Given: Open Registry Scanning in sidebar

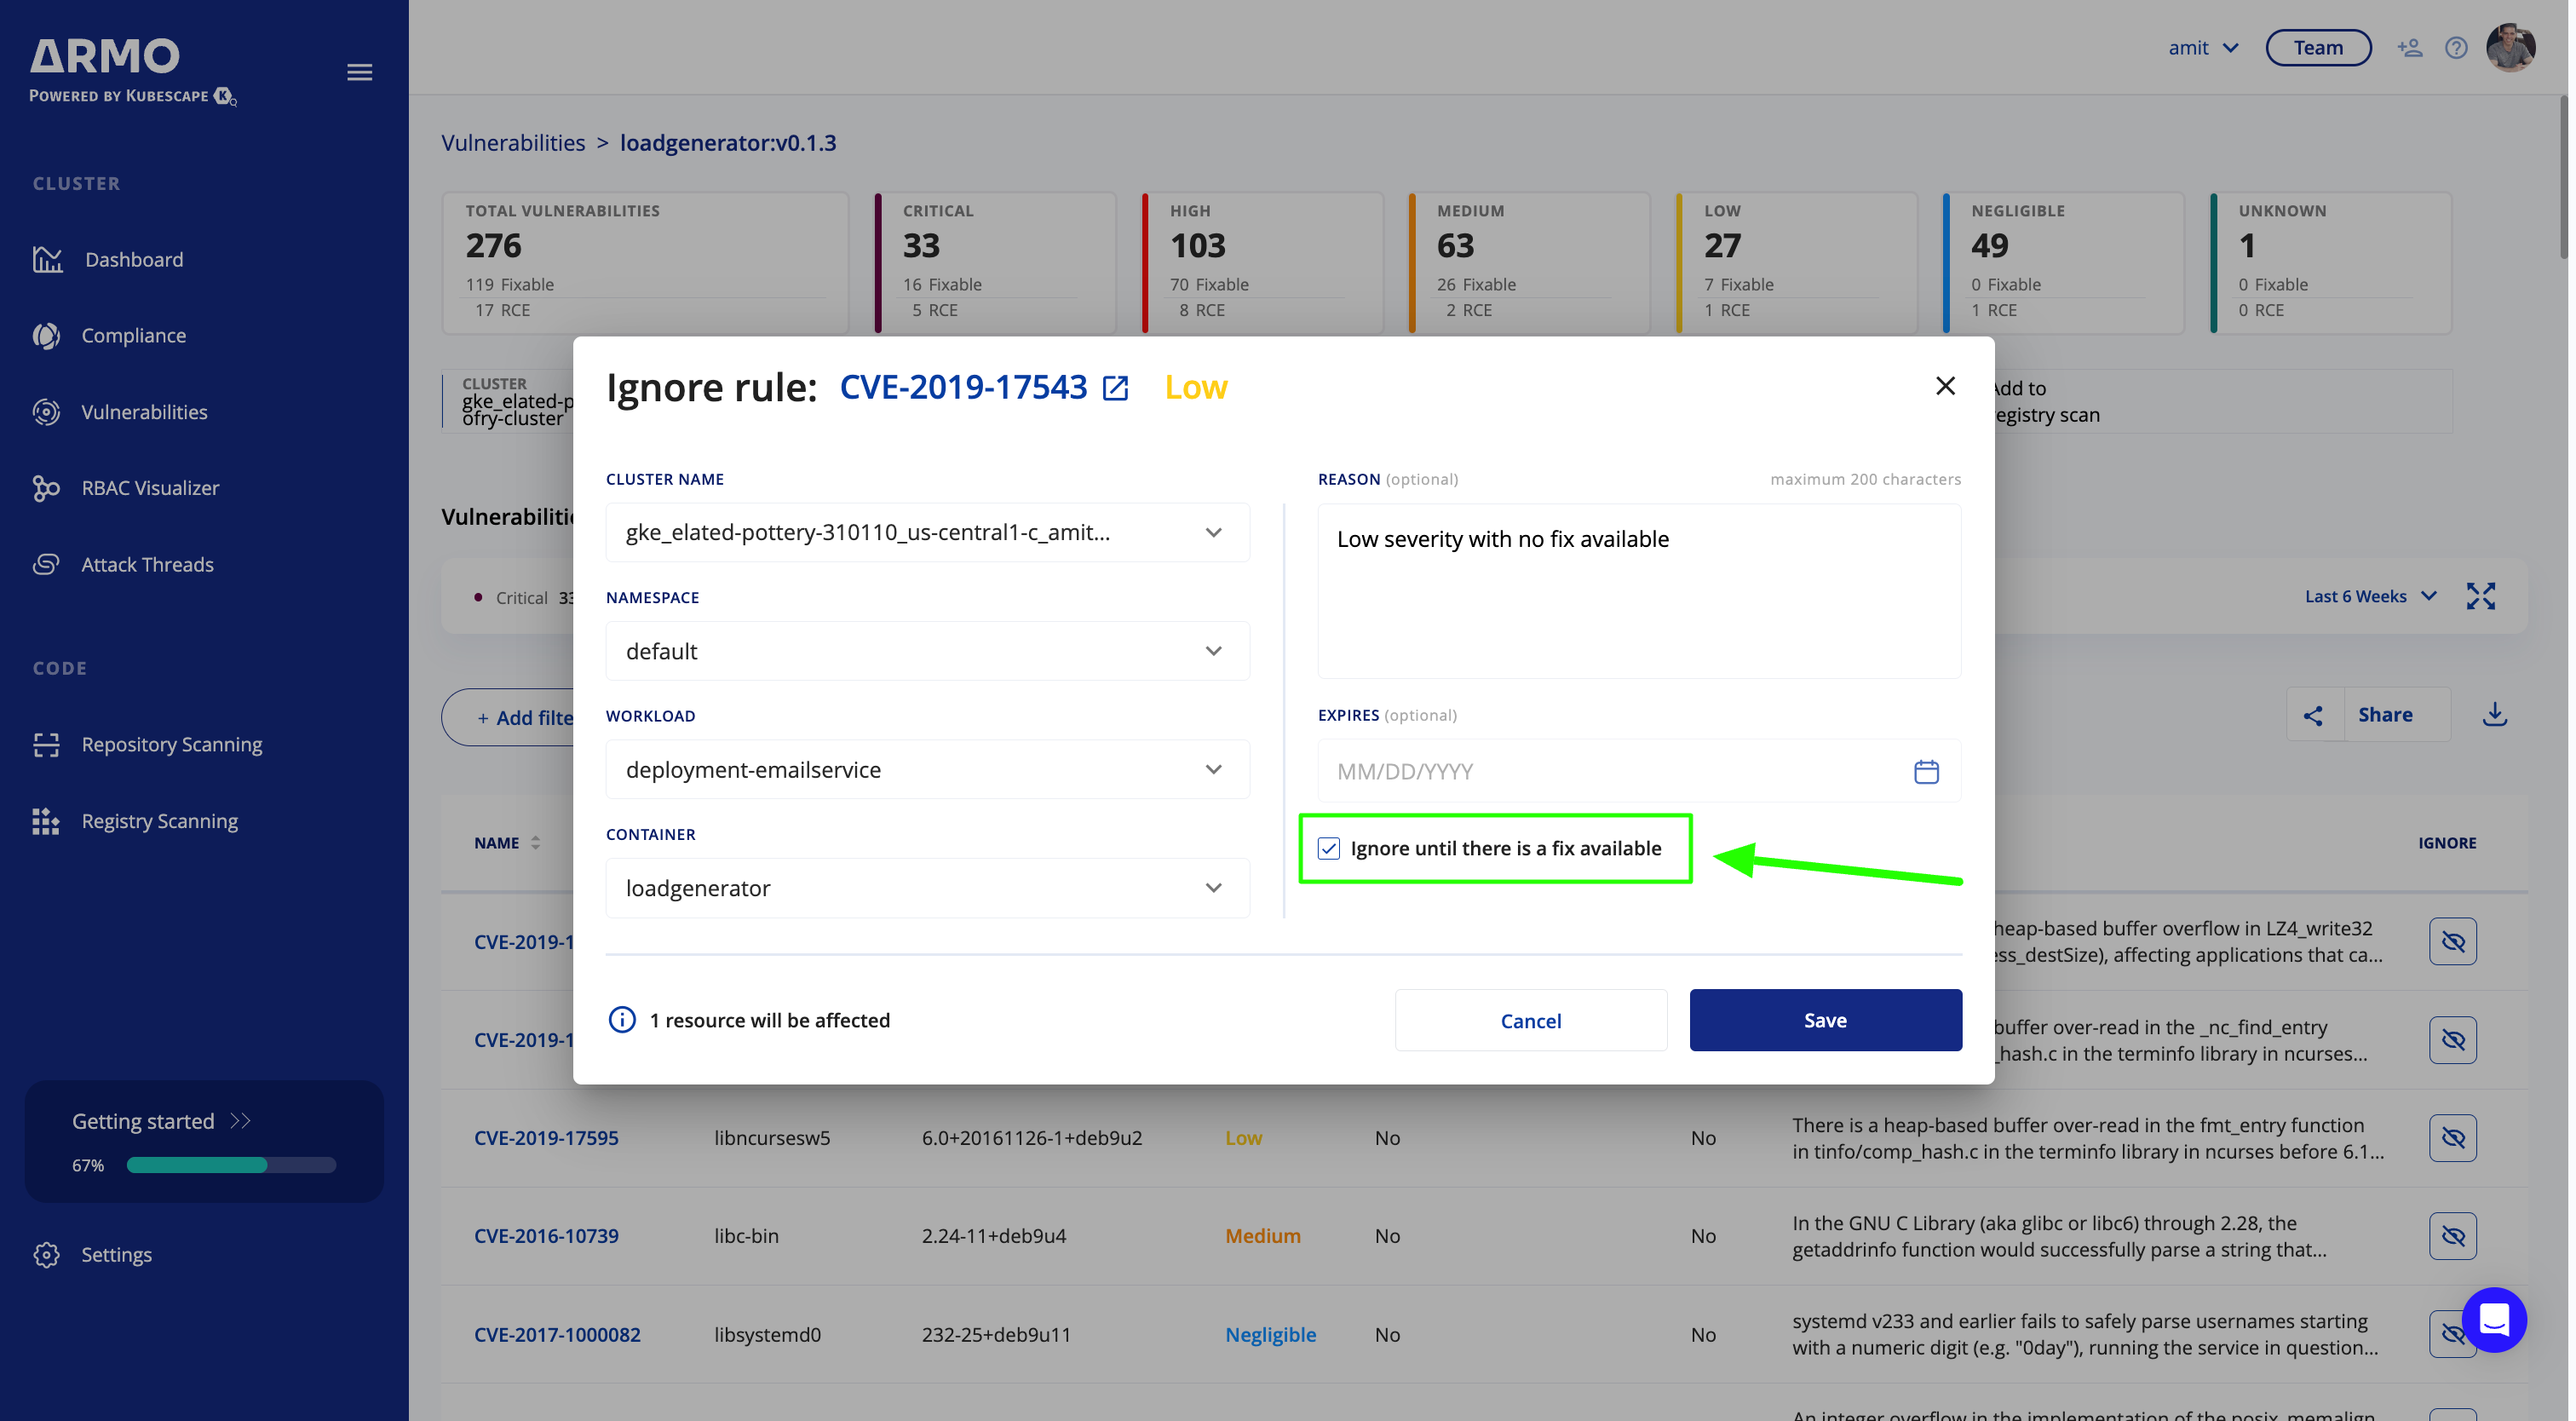Looking at the screenshot, I should coord(159,821).
